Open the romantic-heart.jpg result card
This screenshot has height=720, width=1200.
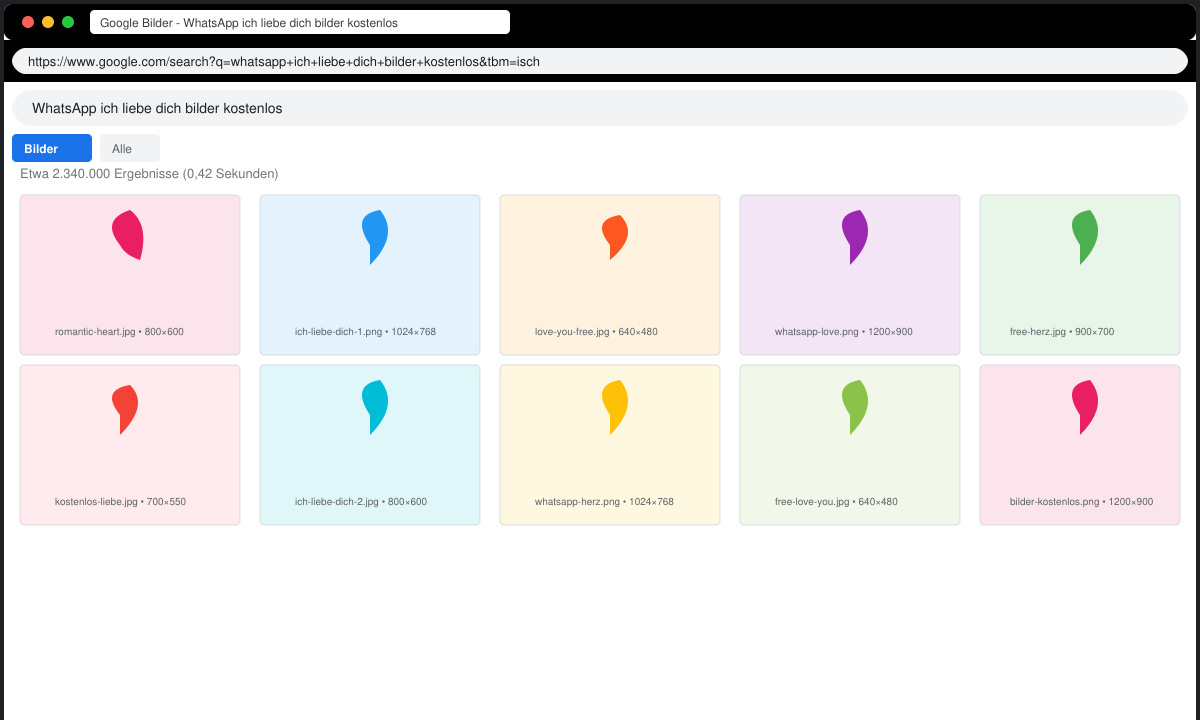pos(130,275)
